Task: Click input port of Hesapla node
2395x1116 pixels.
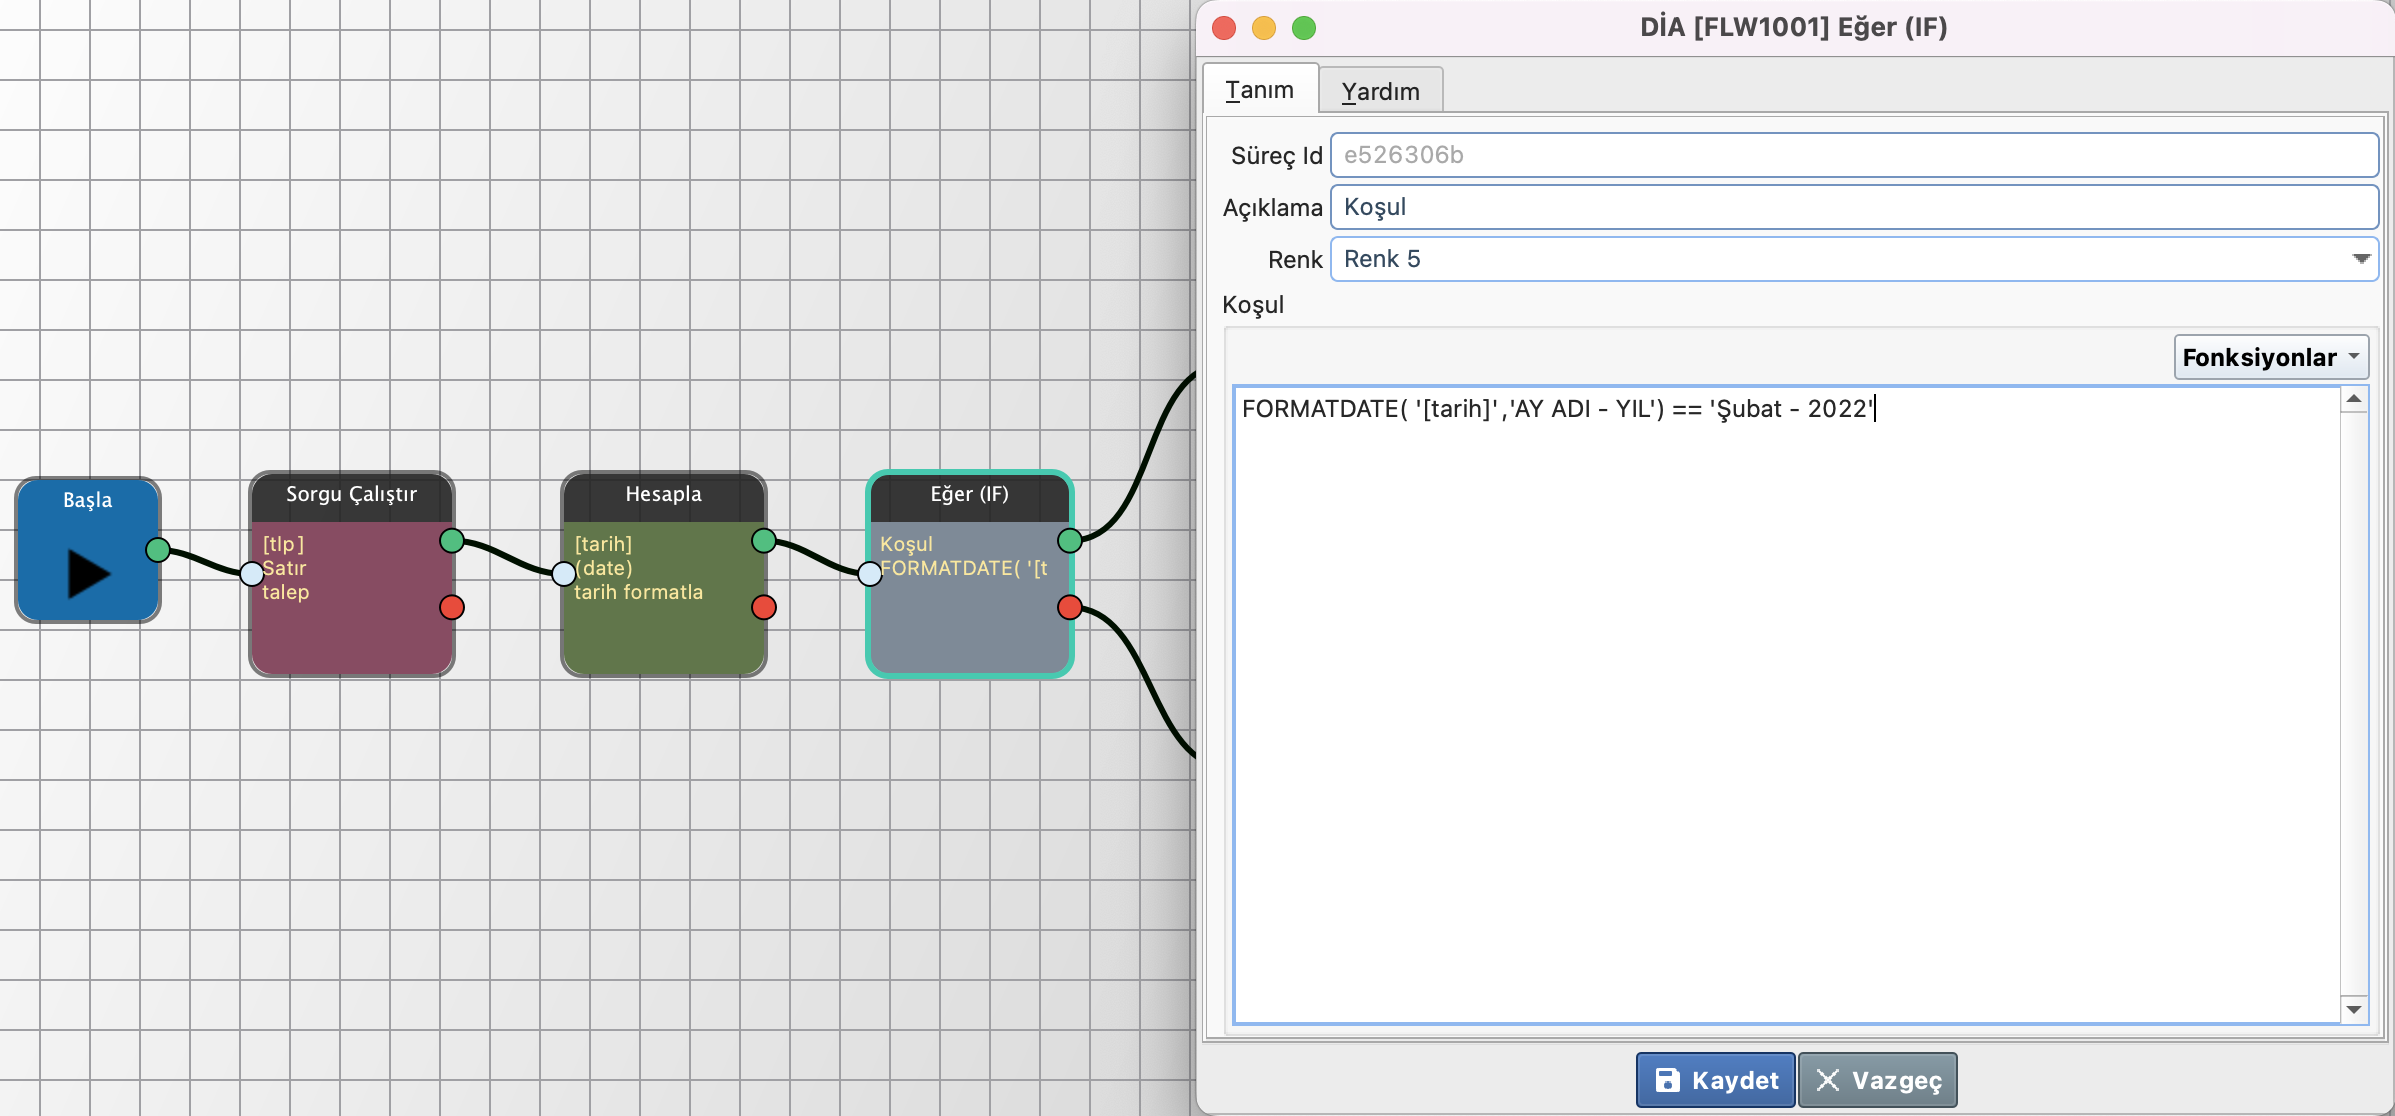Action: click(564, 573)
